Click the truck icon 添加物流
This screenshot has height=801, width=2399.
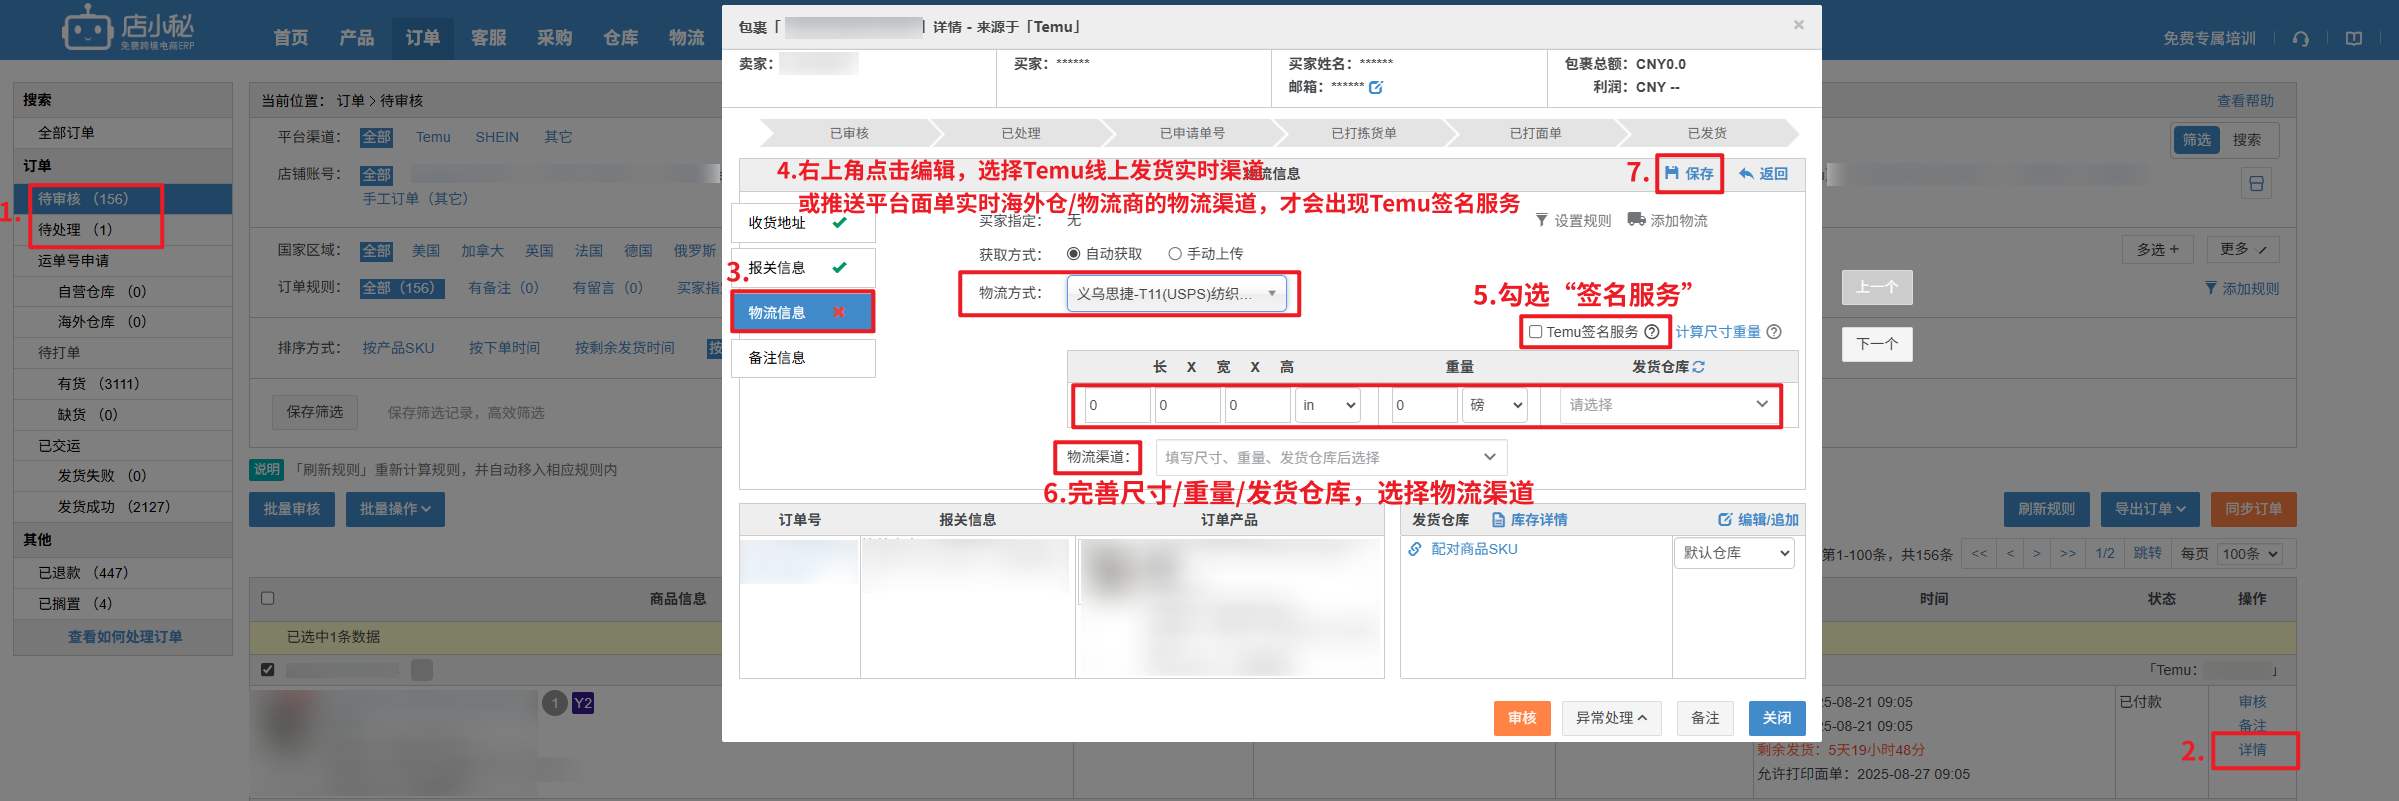1636,220
